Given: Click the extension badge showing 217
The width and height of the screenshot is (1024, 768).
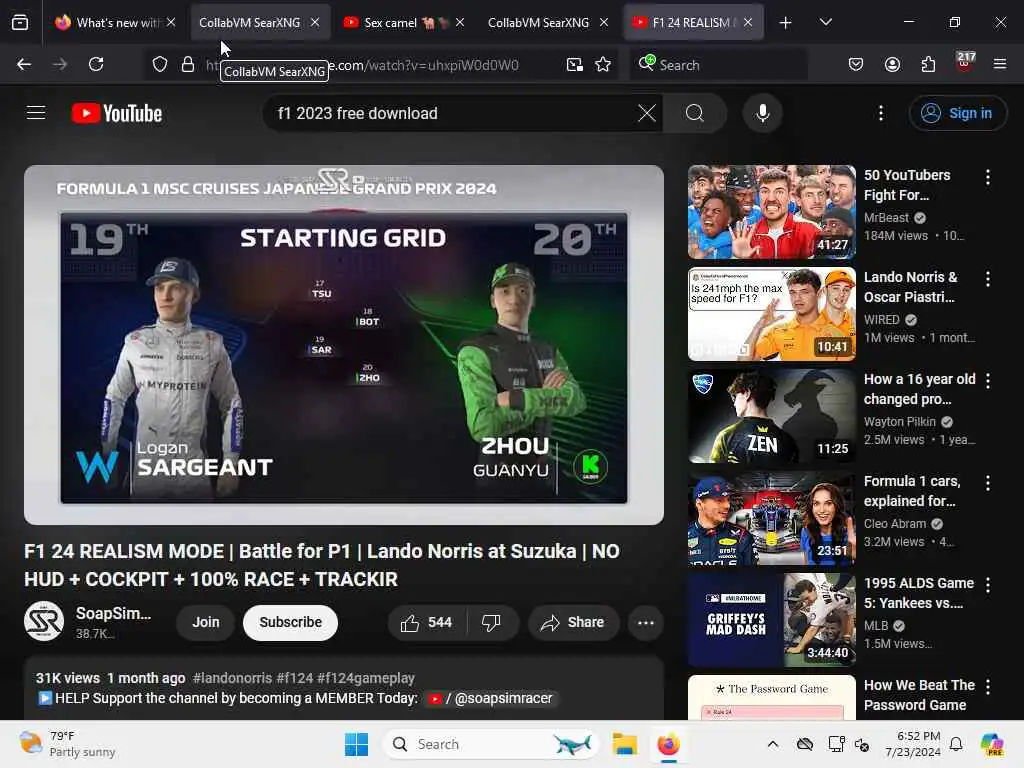Looking at the screenshot, I should [965, 62].
